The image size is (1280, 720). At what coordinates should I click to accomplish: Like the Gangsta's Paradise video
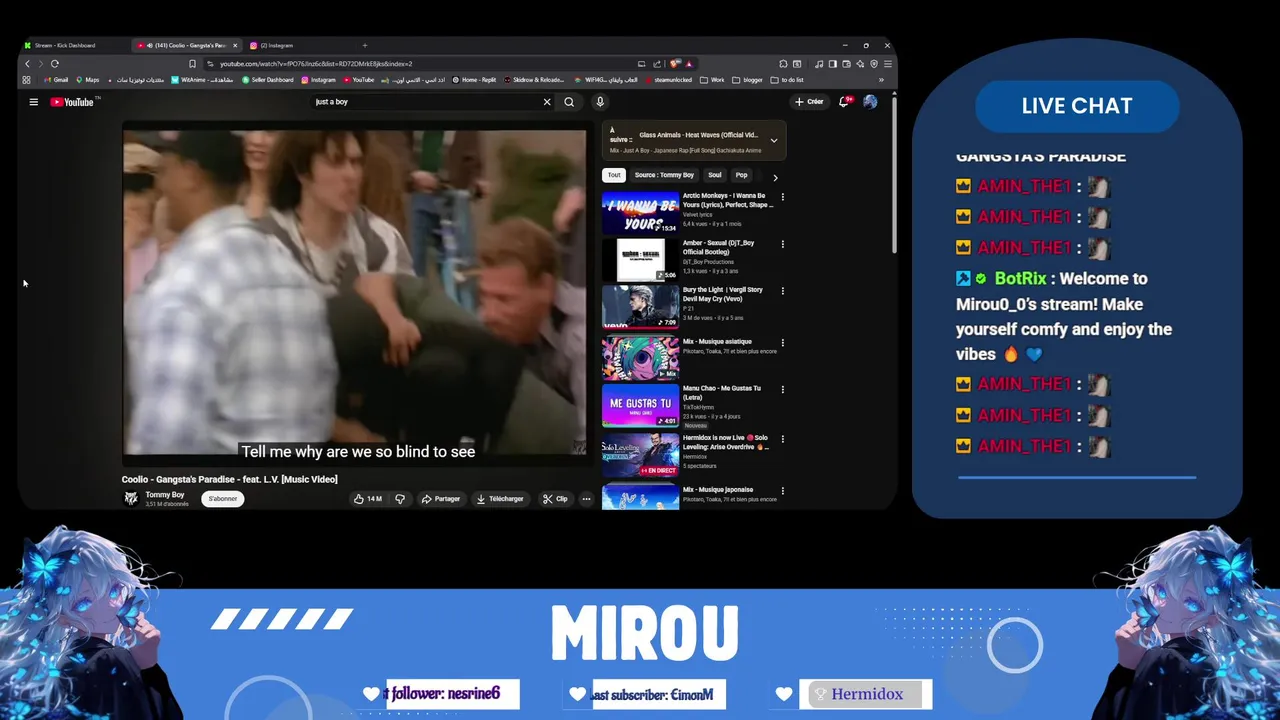tap(368, 499)
